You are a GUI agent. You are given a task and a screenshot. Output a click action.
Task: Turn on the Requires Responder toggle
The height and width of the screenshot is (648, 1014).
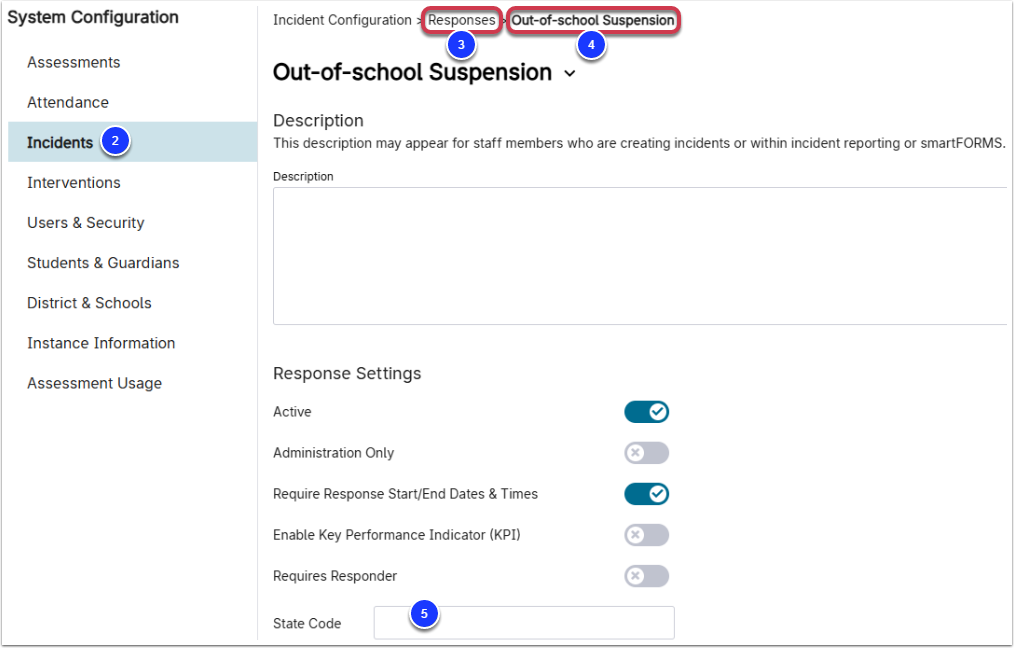tap(647, 576)
